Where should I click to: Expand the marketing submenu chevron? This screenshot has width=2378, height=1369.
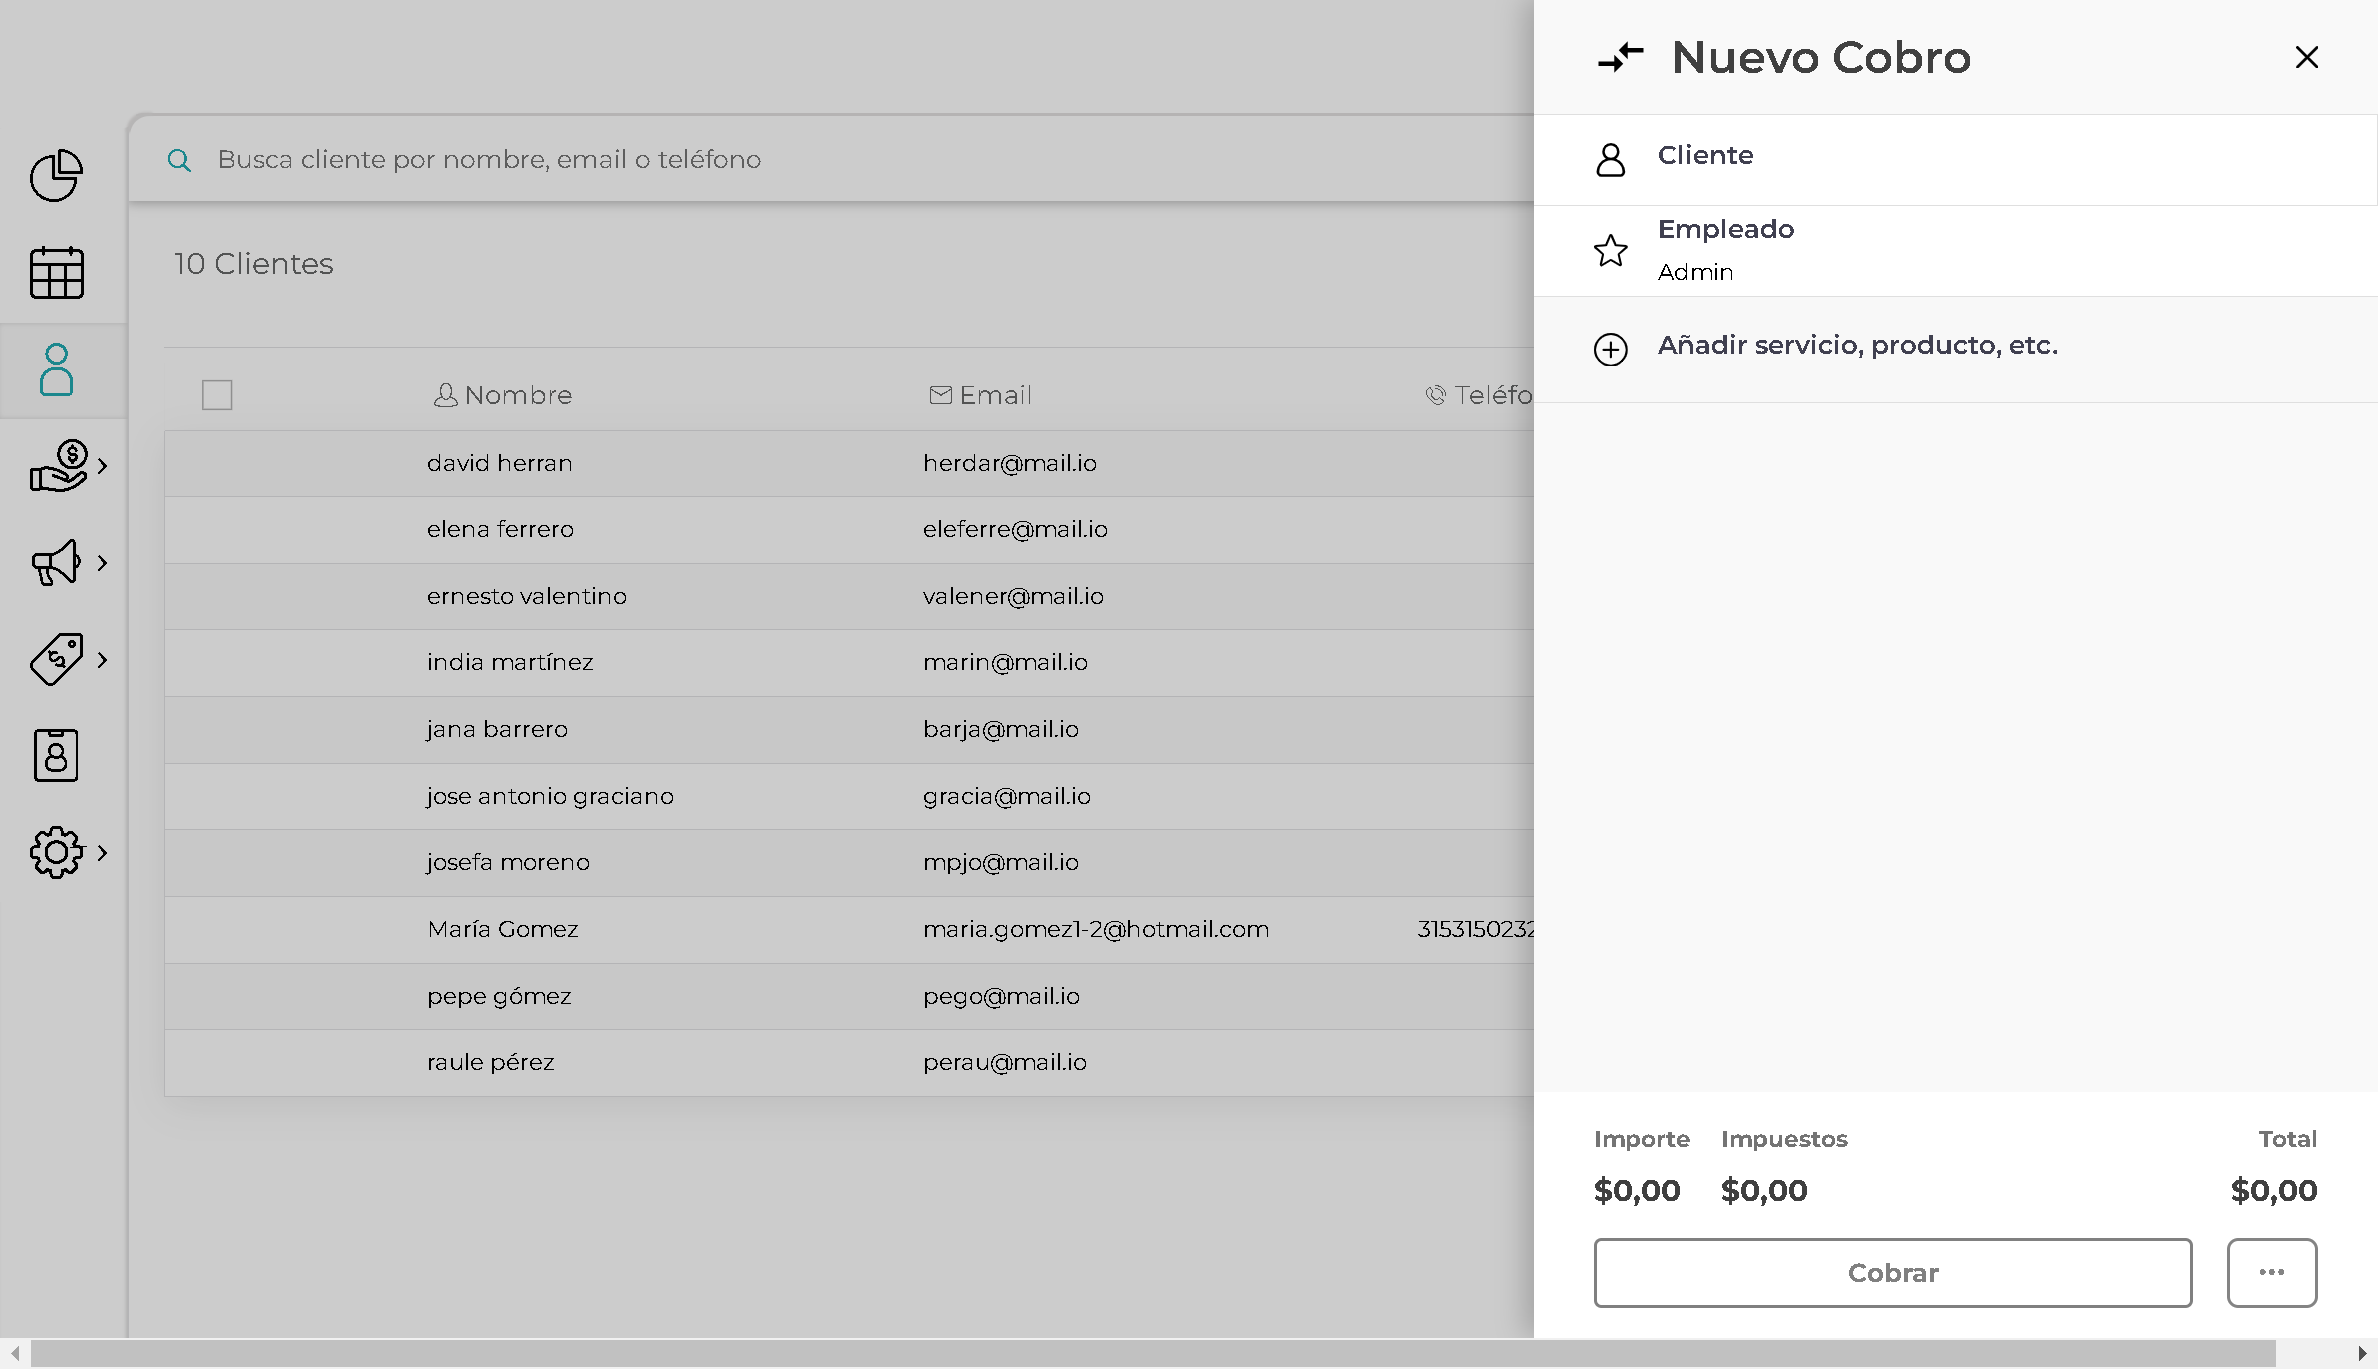pos(102,562)
